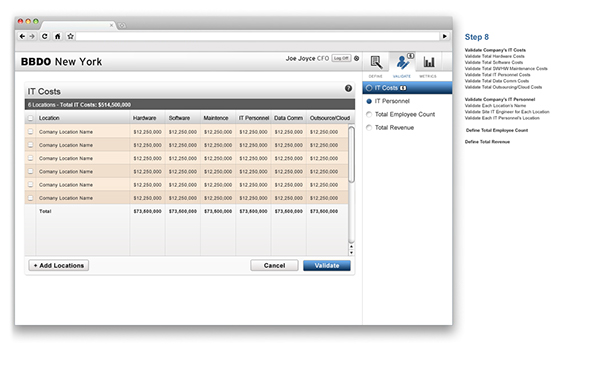The width and height of the screenshot is (600, 388).
Task: Check the second Comany Location Name row
Action: 31,145
